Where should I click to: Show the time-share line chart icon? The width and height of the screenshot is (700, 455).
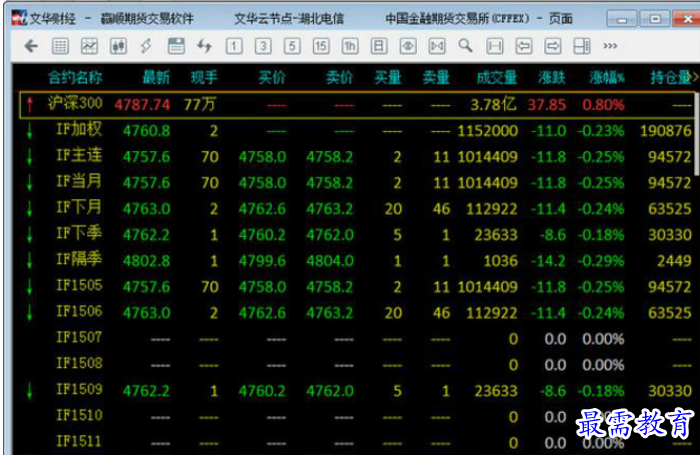89,46
